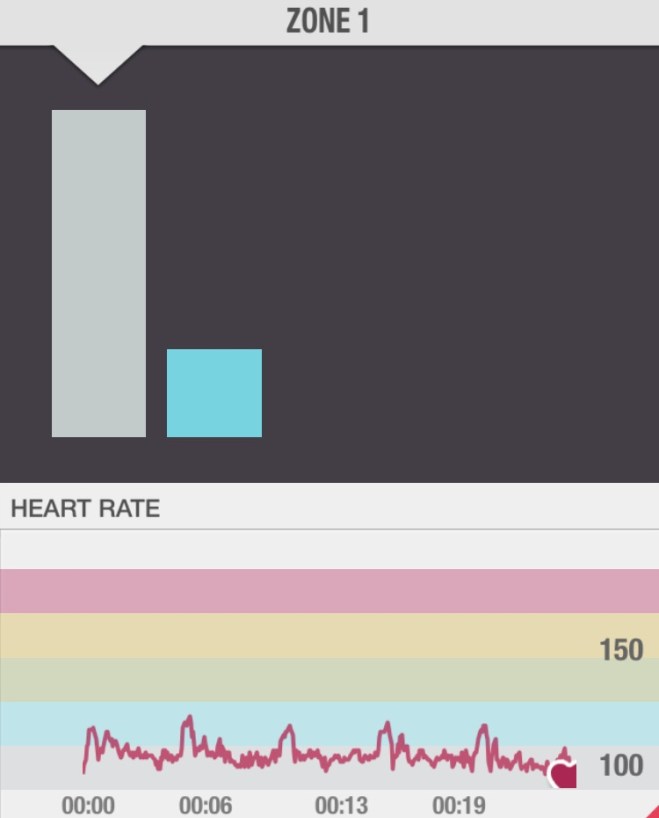Select the short blue zone bar

[x=214, y=393]
